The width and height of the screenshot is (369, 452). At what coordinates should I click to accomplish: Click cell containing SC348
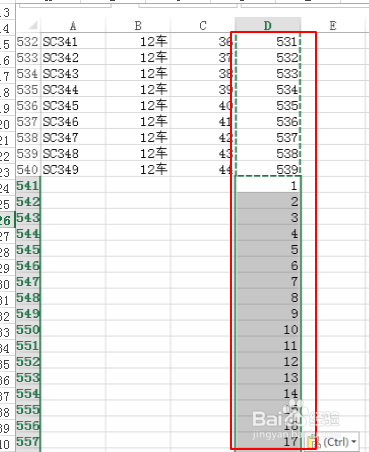tap(73, 153)
